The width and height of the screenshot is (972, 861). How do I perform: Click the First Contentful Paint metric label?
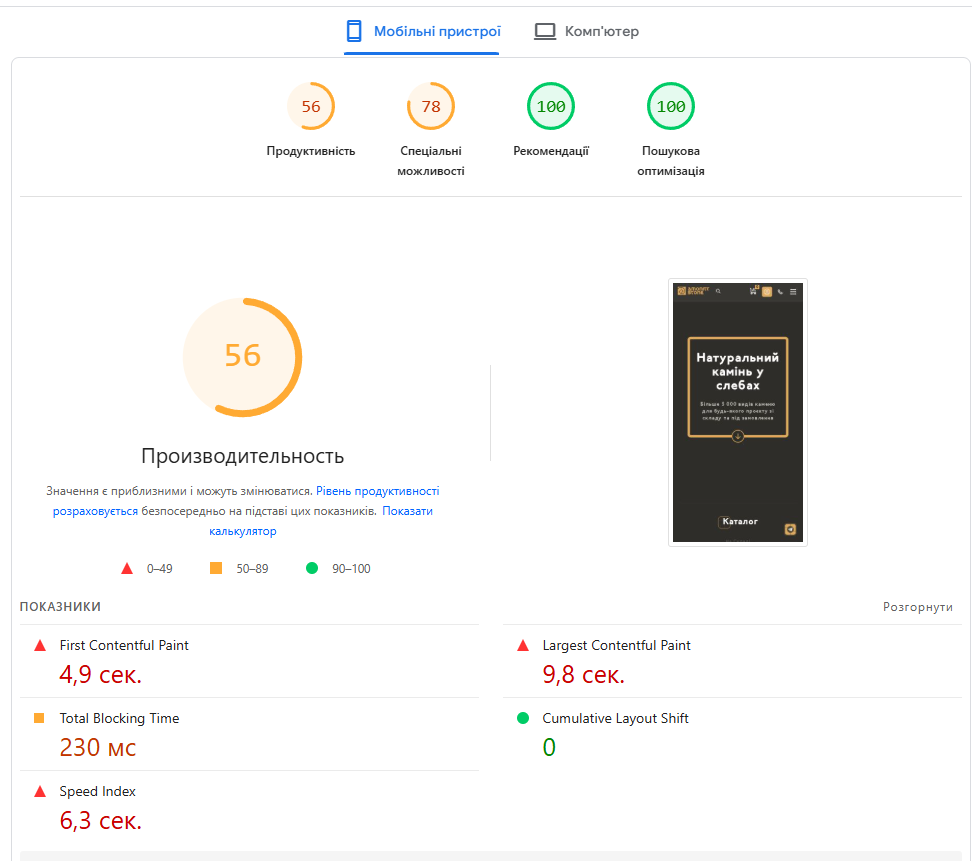124,645
